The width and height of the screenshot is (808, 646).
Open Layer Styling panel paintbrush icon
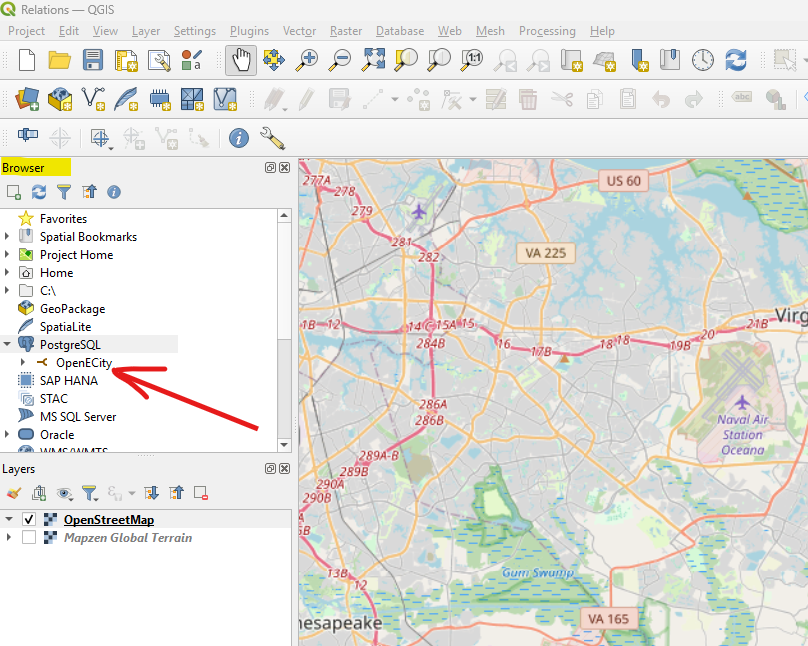13,494
